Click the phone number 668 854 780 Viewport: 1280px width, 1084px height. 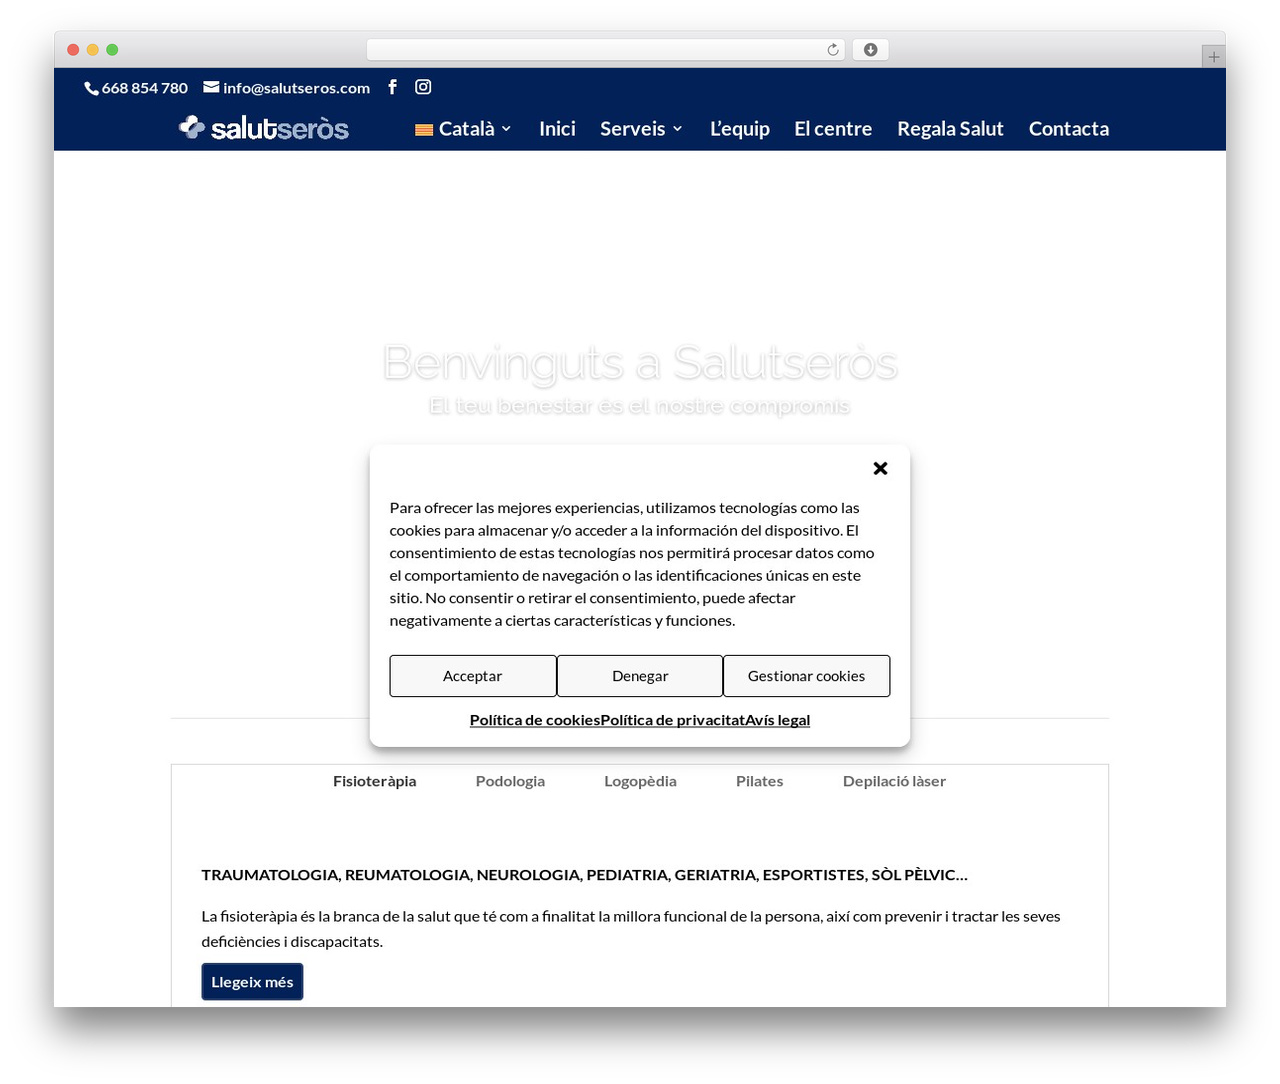coord(145,88)
